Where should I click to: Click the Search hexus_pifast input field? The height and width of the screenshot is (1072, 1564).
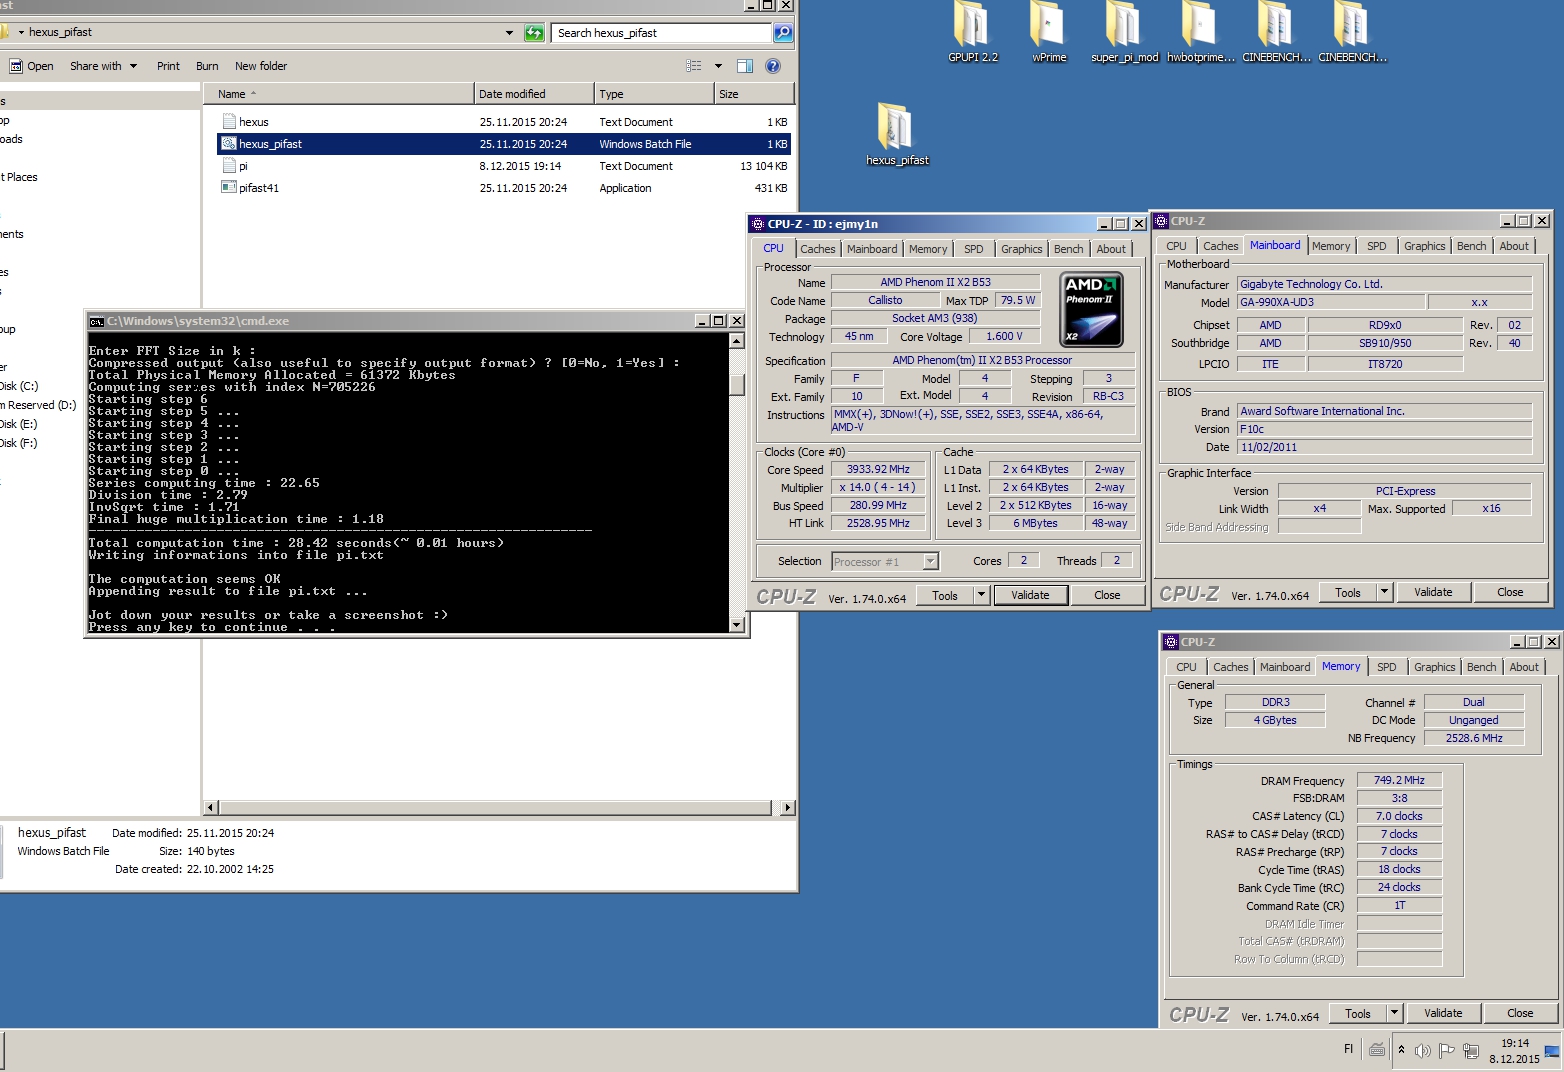point(662,33)
